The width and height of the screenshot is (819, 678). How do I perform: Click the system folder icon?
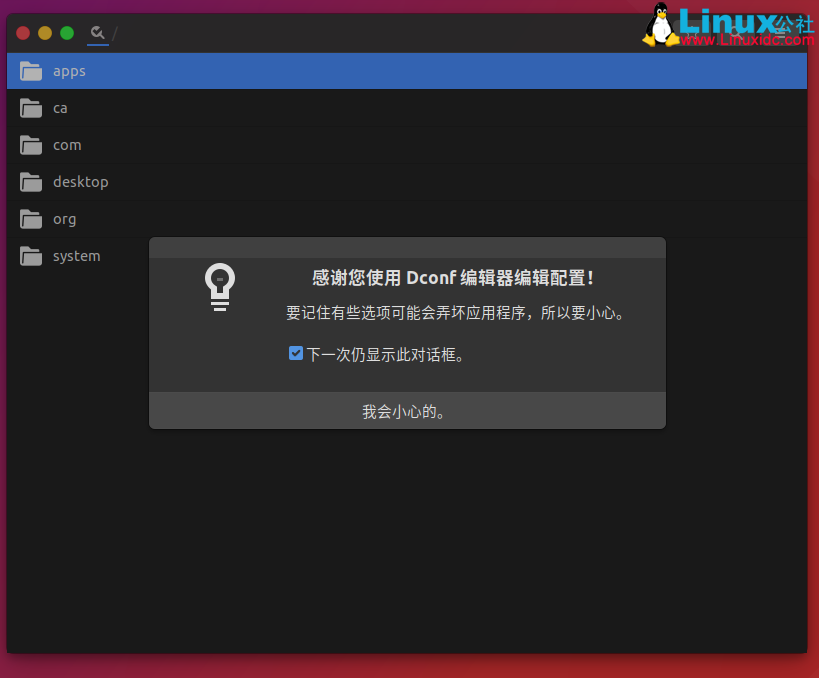[x=31, y=256]
